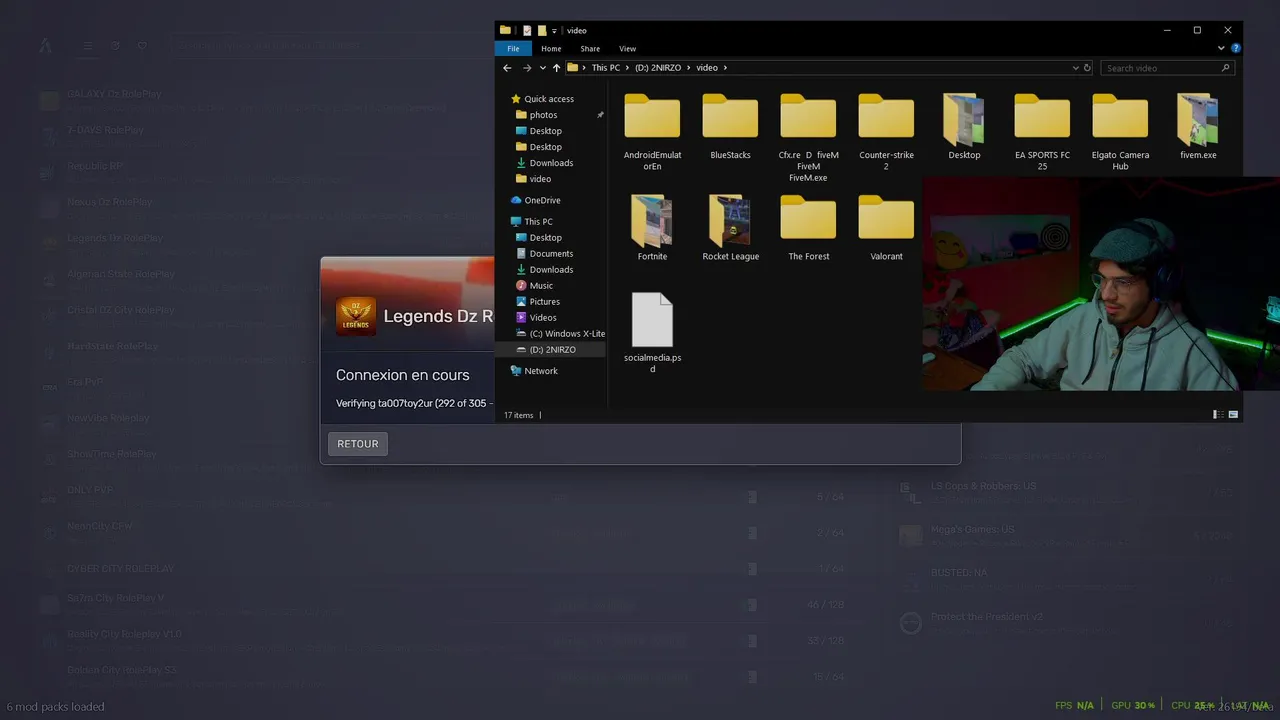Click the quick access properties icon in title bar
Screen dimensions: 1280x720
click(527, 30)
